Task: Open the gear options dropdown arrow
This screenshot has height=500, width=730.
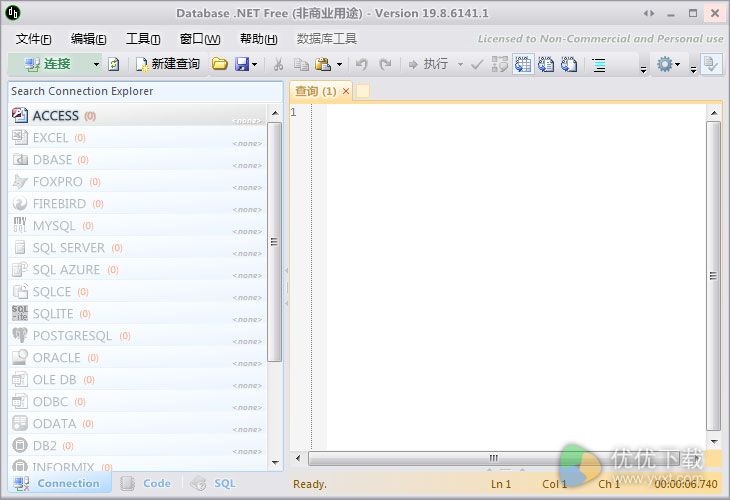Action: tap(677, 64)
